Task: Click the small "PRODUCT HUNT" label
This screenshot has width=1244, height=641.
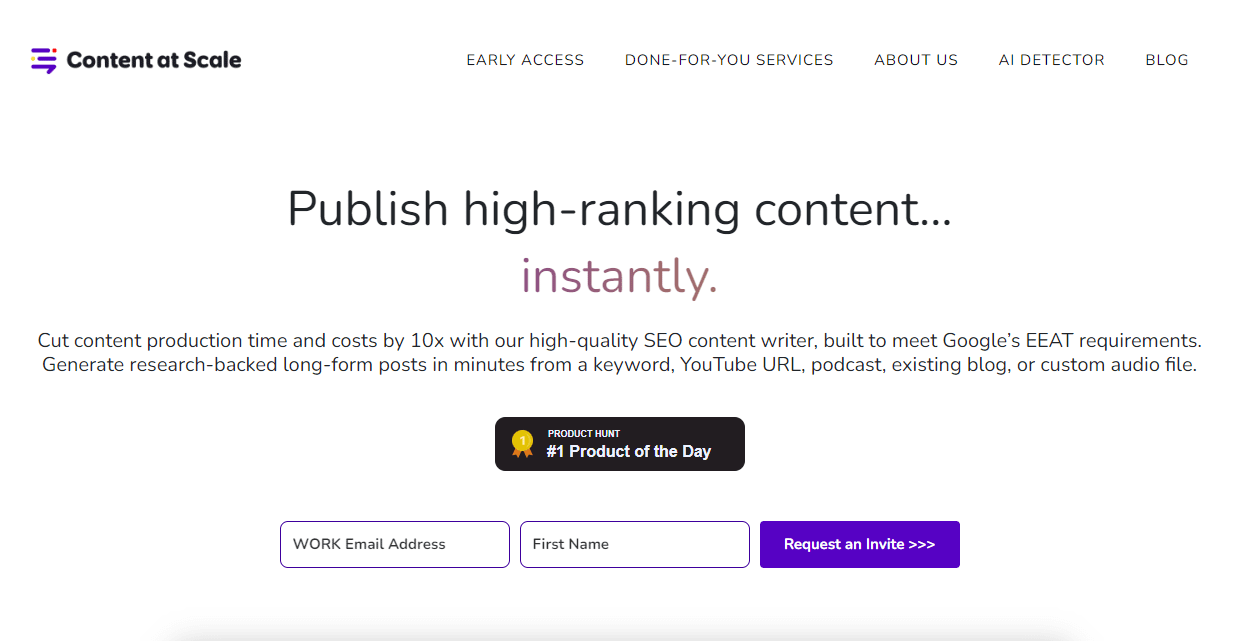Action: point(584,434)
